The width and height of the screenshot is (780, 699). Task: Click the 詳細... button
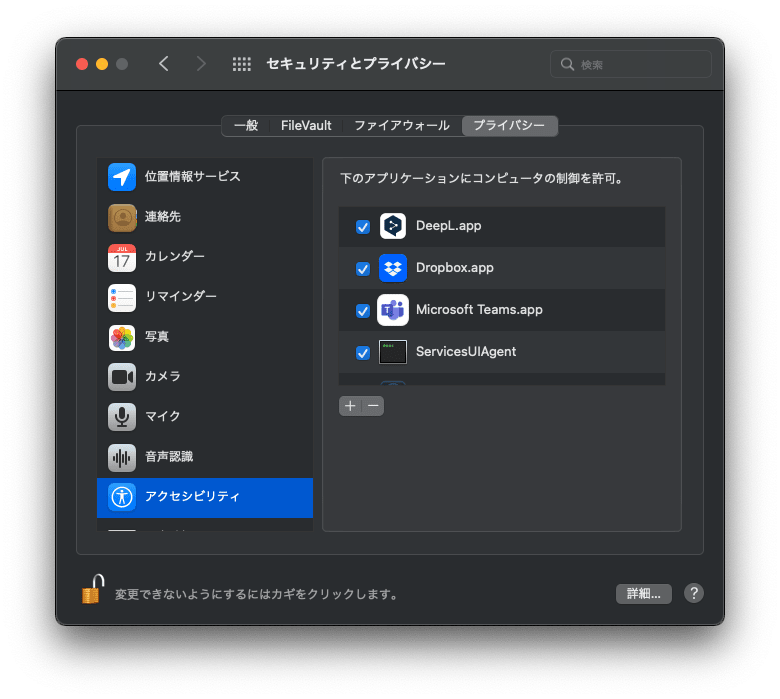(644, 594)
